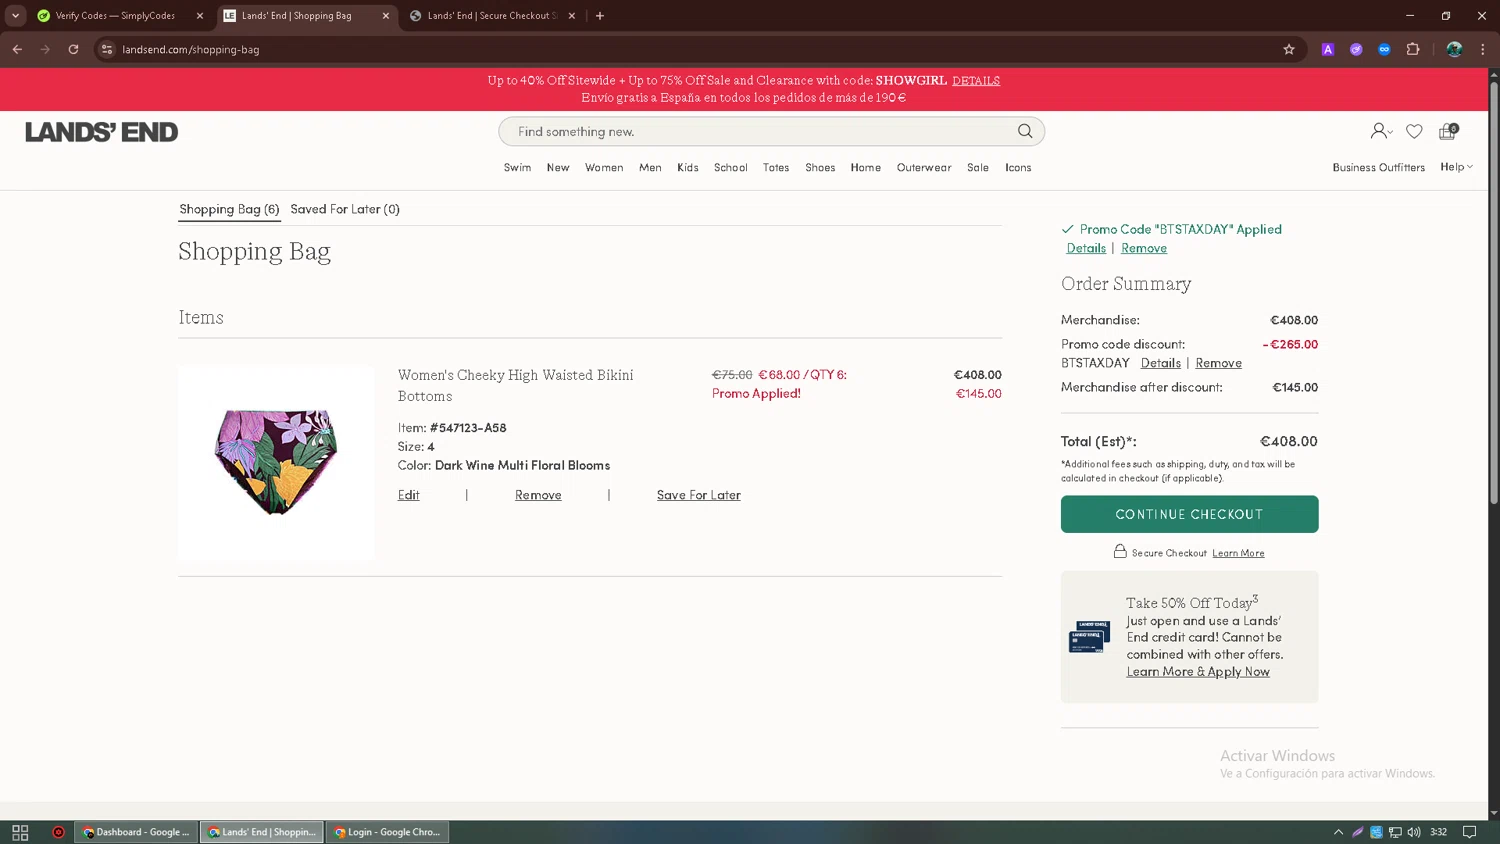
Task: Open the Home menu
Action: 866,167
